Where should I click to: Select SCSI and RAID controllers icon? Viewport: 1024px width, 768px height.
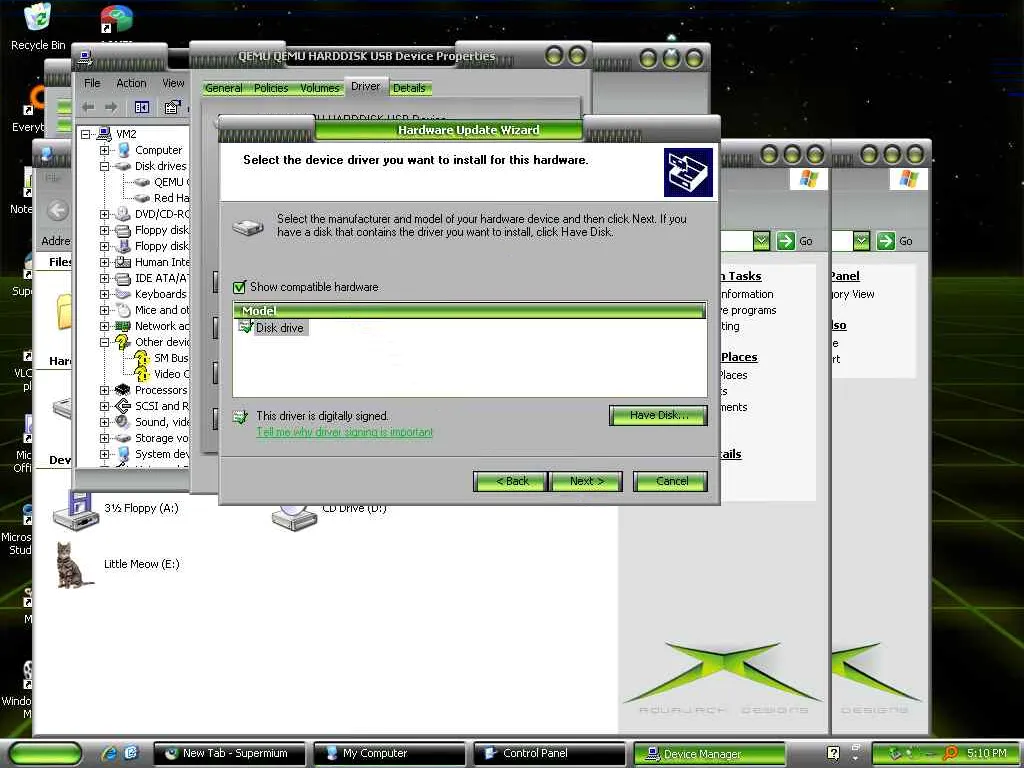click(x=123, y=406)
